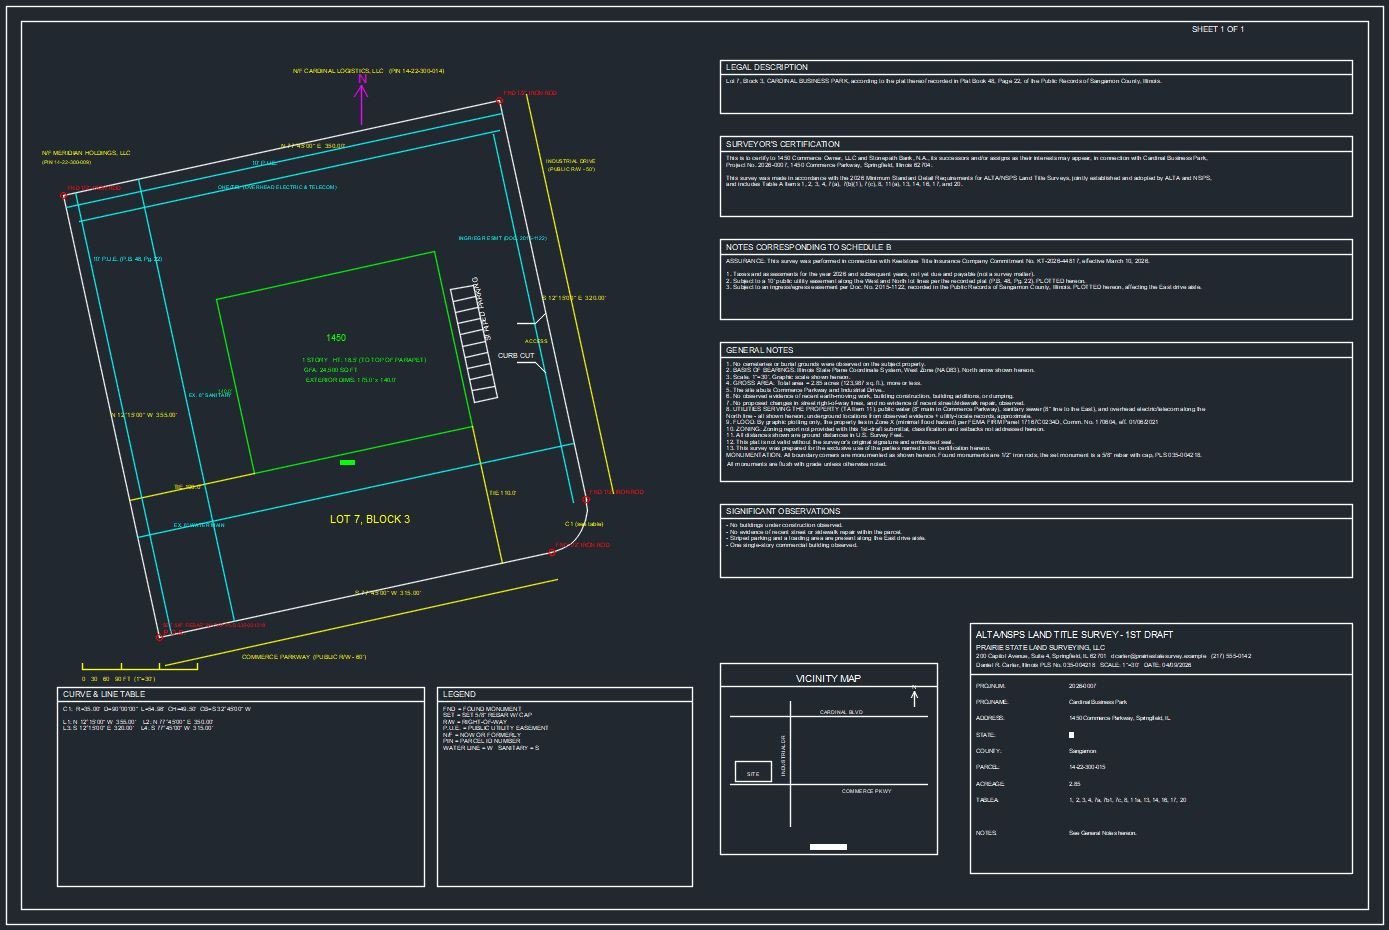Click the "PROJNUM:" field label in title block
This screenshot has height=930, width=1389.
click(x=990, y=686)
